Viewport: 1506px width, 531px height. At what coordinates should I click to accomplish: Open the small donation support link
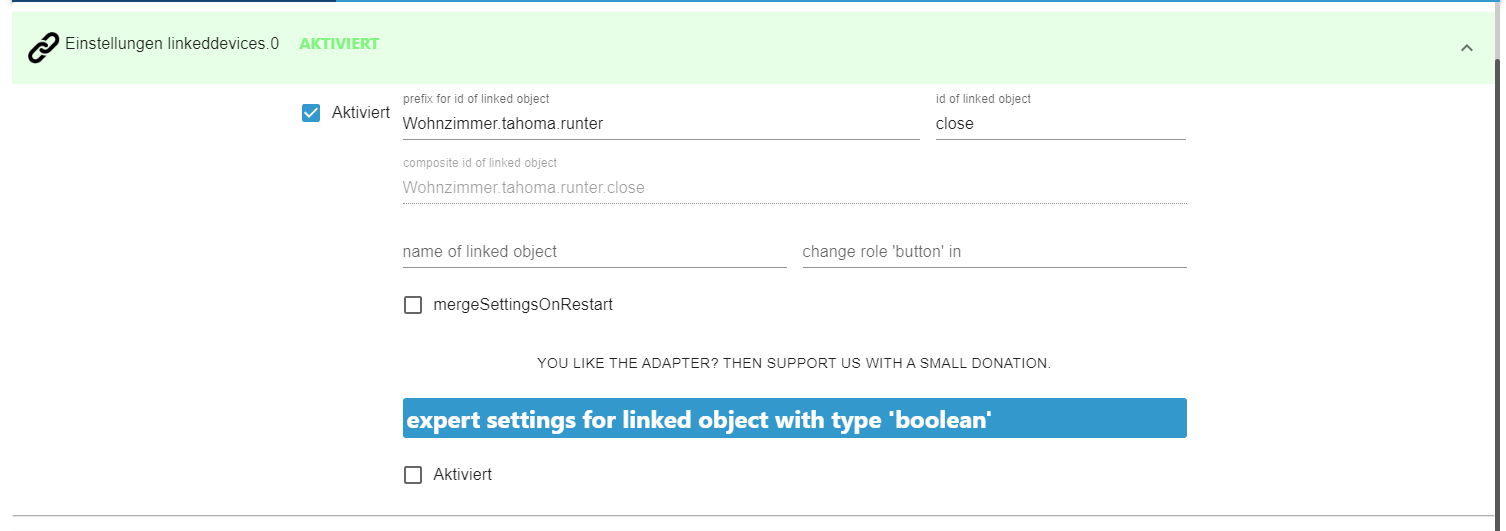tap(794, 364)
